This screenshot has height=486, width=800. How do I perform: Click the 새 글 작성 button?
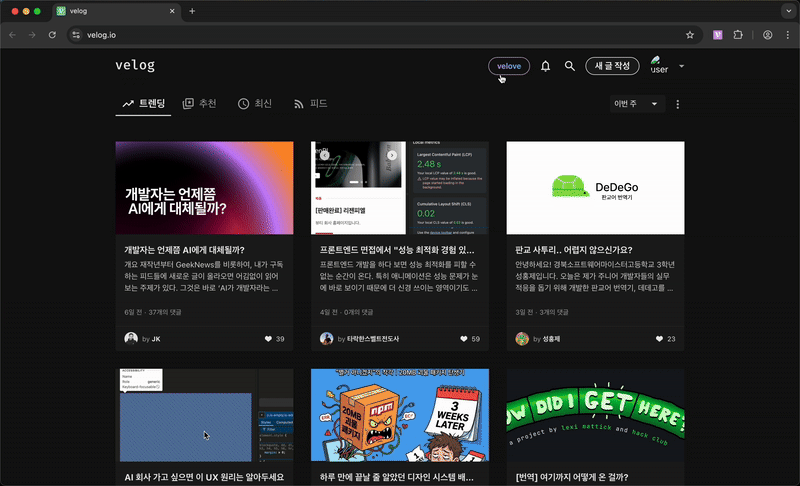coord(612,66)
